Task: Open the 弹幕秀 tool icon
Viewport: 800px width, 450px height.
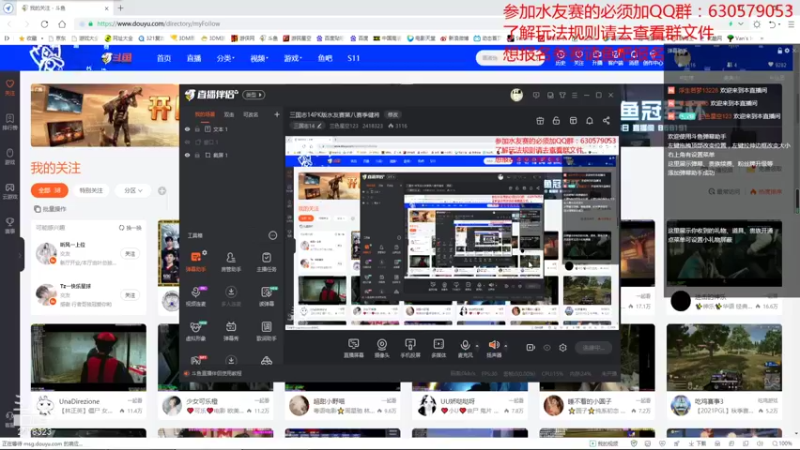Action: coord(231,327)
